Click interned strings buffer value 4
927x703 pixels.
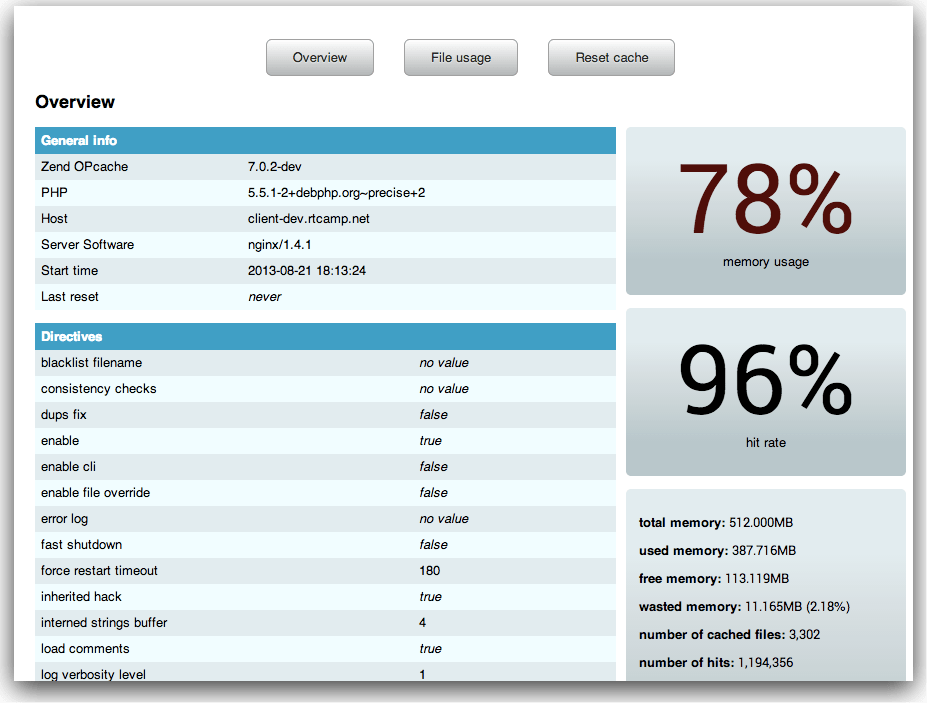pos(422,623)
